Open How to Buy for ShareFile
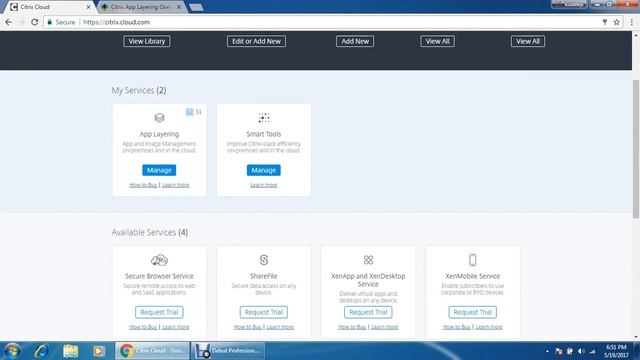Viewport: 640px width, 360px height. pyautogui.click(x=248, y=327)
